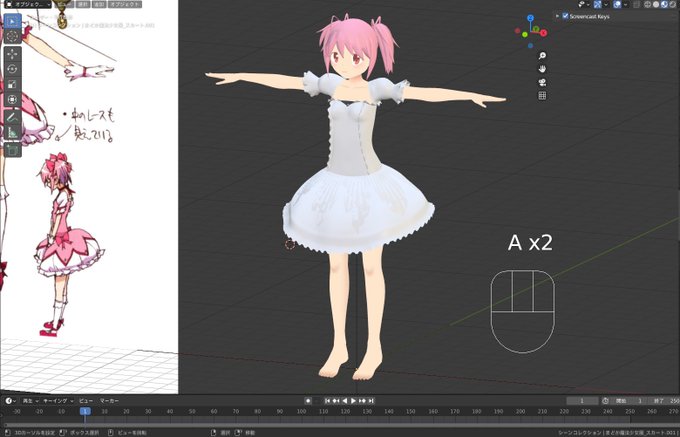The width and height of the screenshot is (680, 437).
Task: Click the current frame number field
Action: click(x=582, y=401)
